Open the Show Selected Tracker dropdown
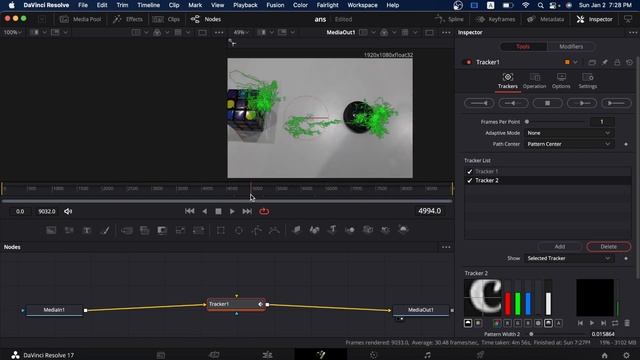Viewport: 640px width, 360px height. click(569, 258)
